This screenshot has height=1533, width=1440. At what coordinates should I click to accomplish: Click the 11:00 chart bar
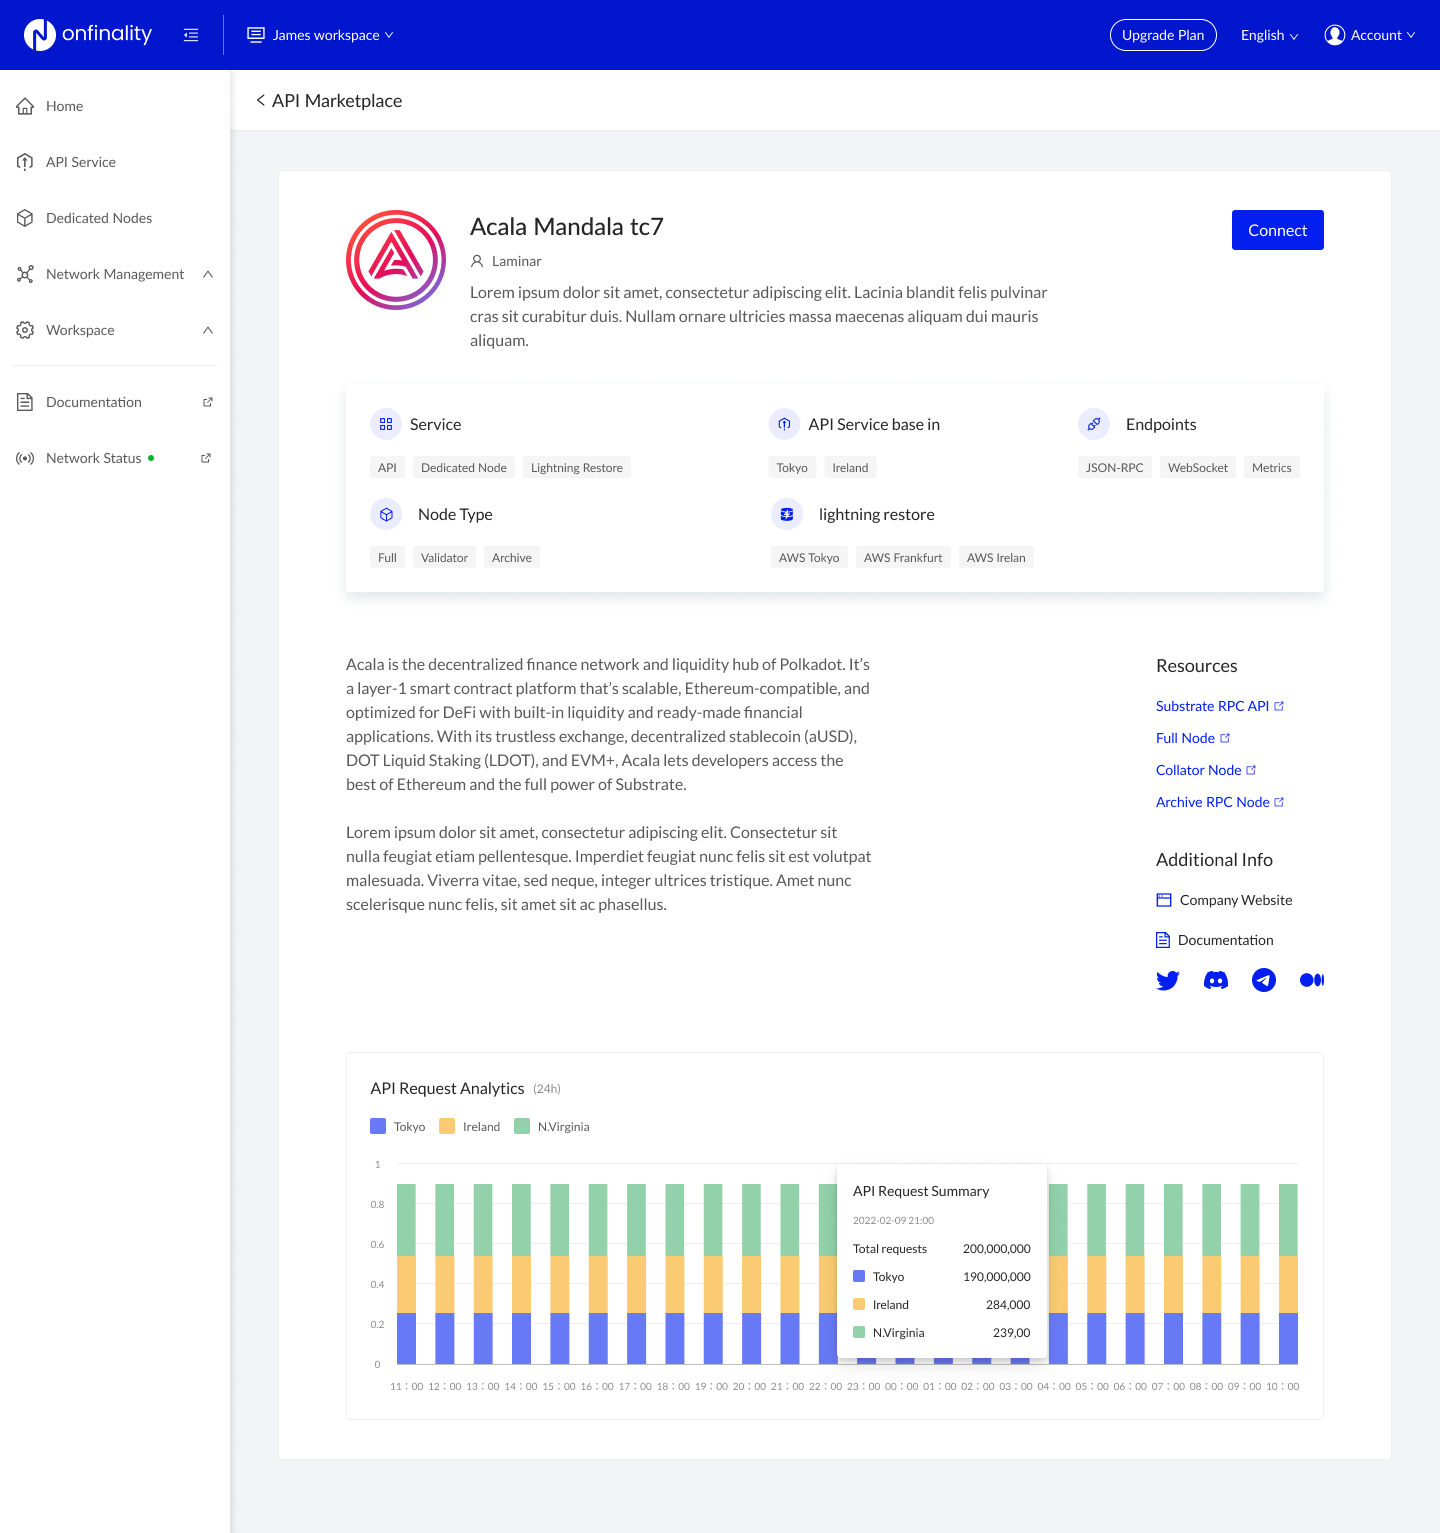[x=406, y=1274]
